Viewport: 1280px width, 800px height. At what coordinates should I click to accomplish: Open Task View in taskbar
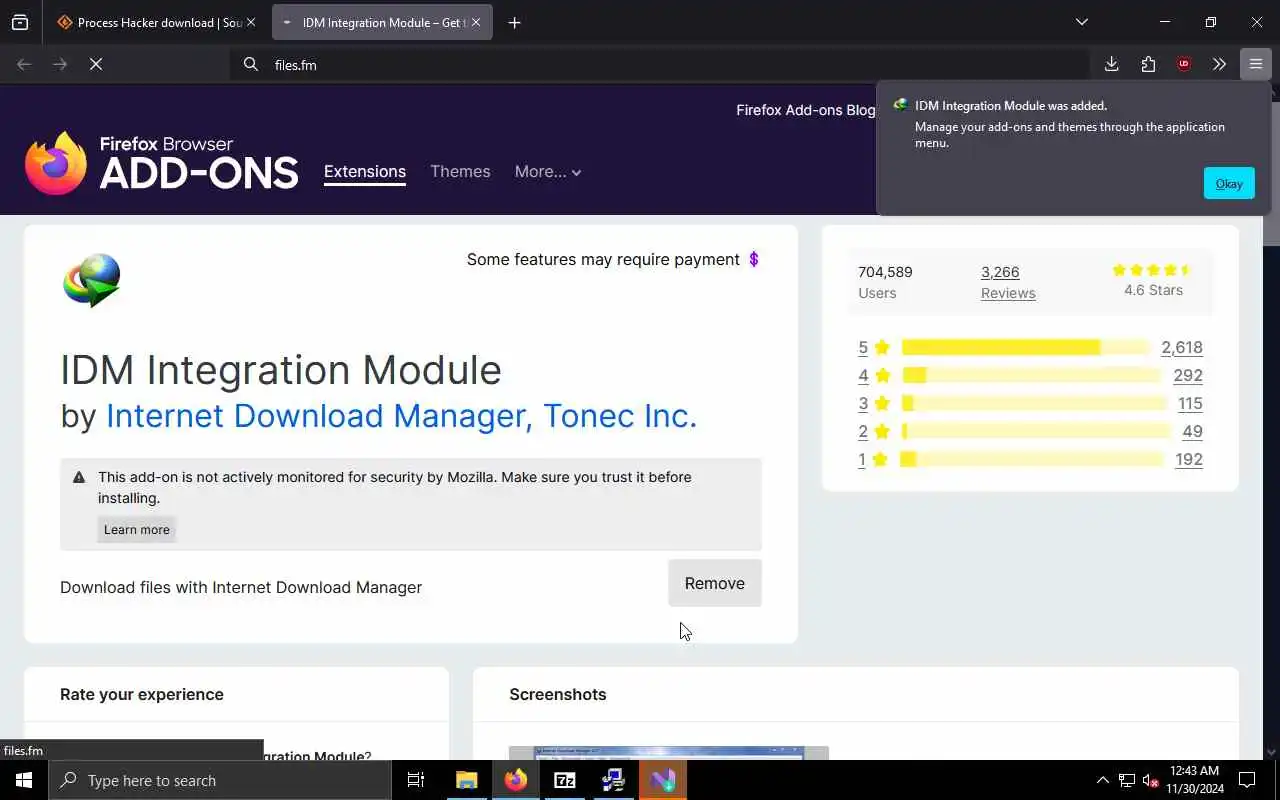pos(416,780)
